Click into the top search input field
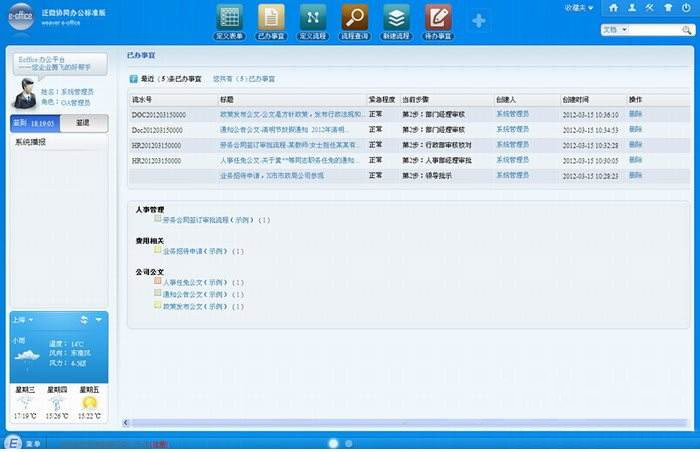This screenshot has width=700, height=452. click(x=655, y=30)
